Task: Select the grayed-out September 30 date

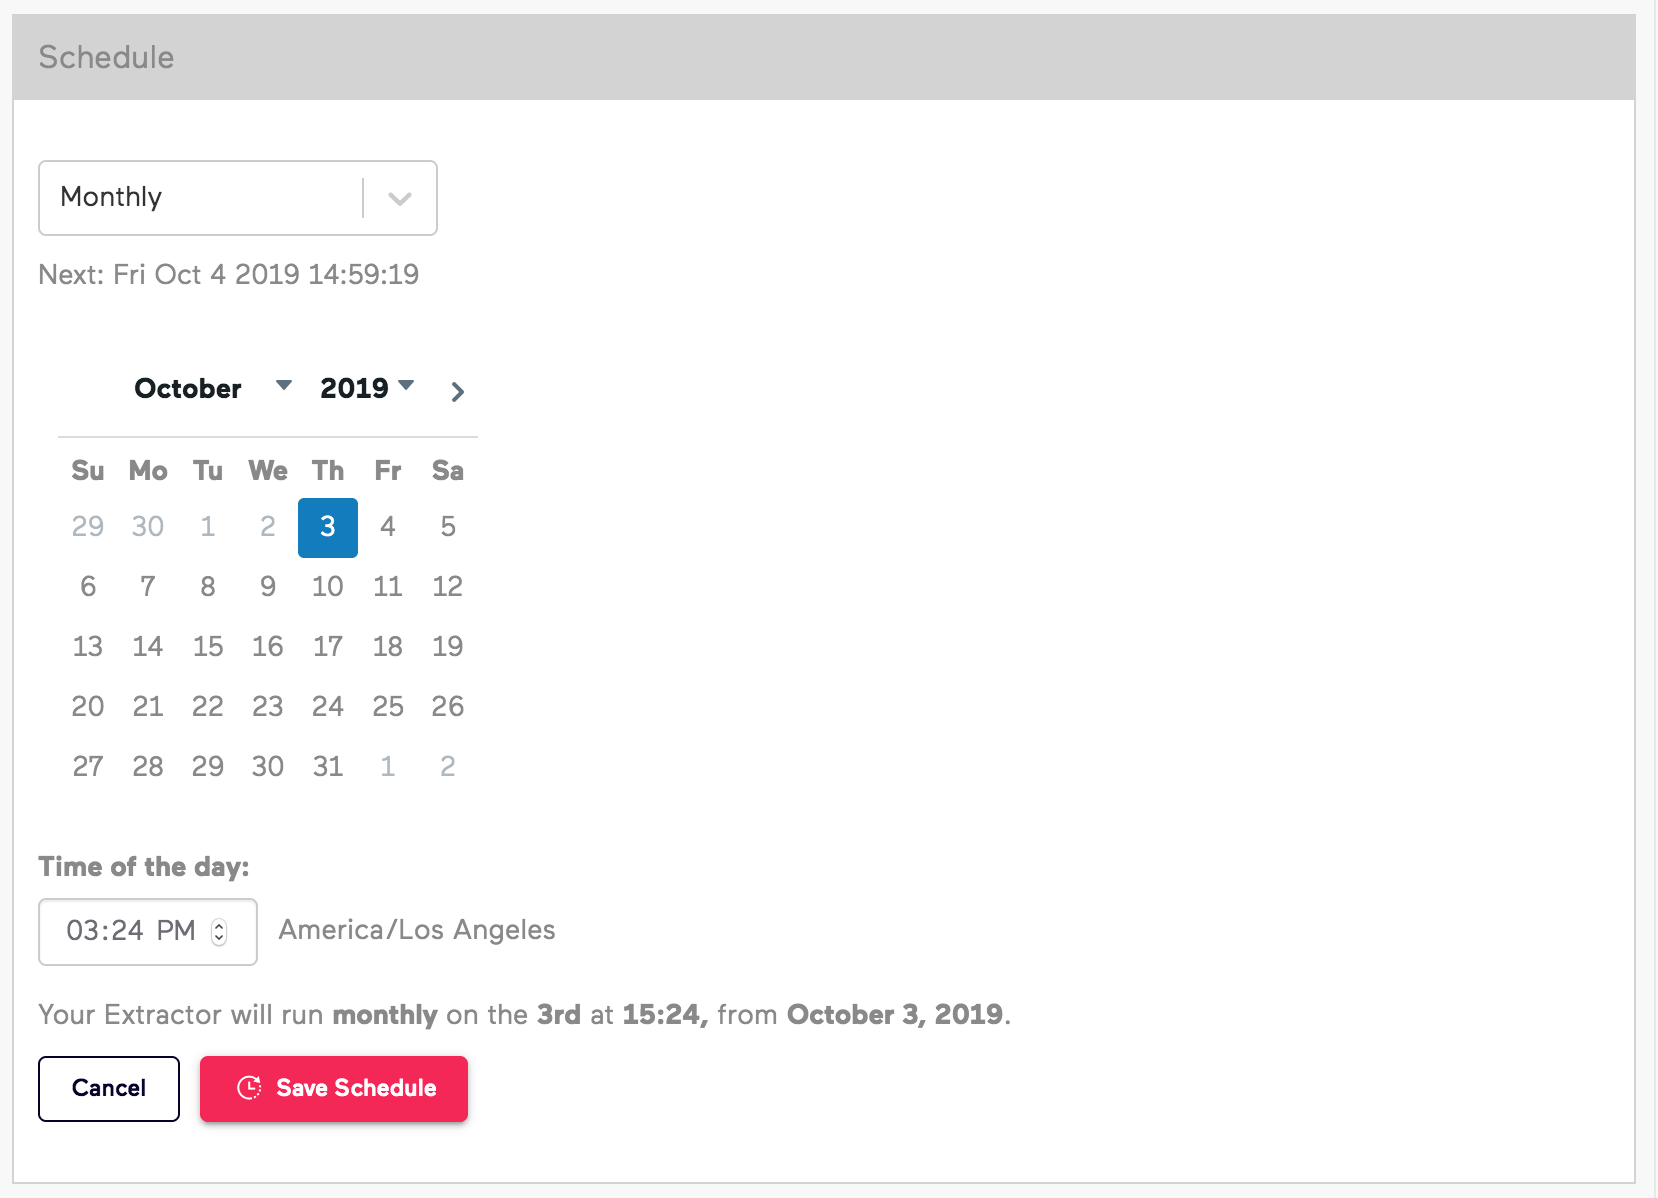Action: (147, 527)
